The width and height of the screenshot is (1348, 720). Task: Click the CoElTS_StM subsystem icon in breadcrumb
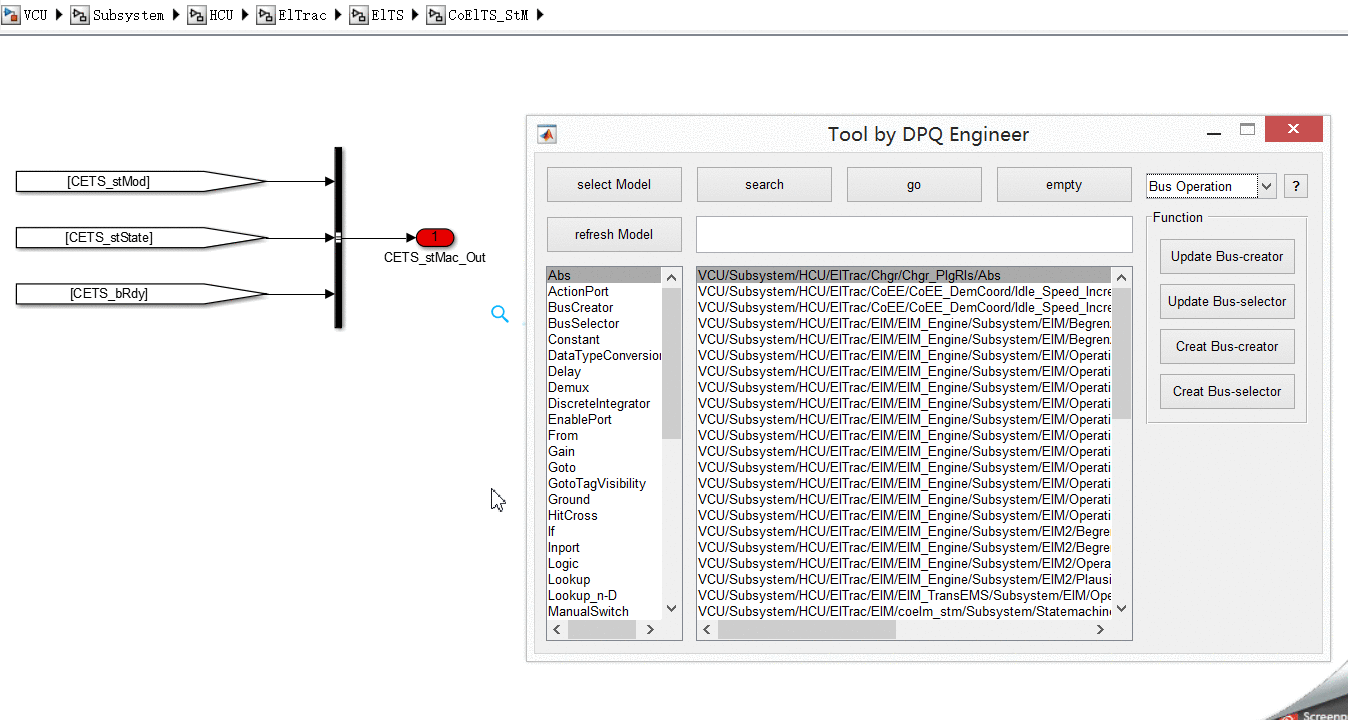click(x=435, y=16)
